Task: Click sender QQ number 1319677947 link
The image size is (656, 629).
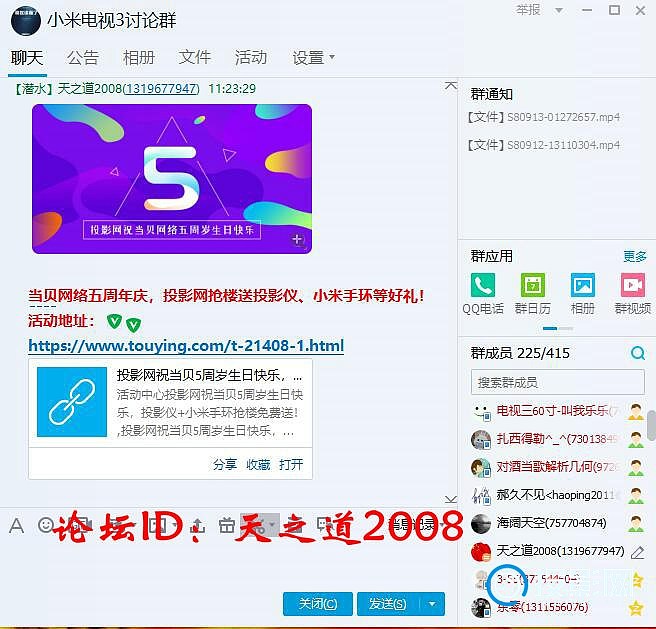Action: [x=161, y=89]
